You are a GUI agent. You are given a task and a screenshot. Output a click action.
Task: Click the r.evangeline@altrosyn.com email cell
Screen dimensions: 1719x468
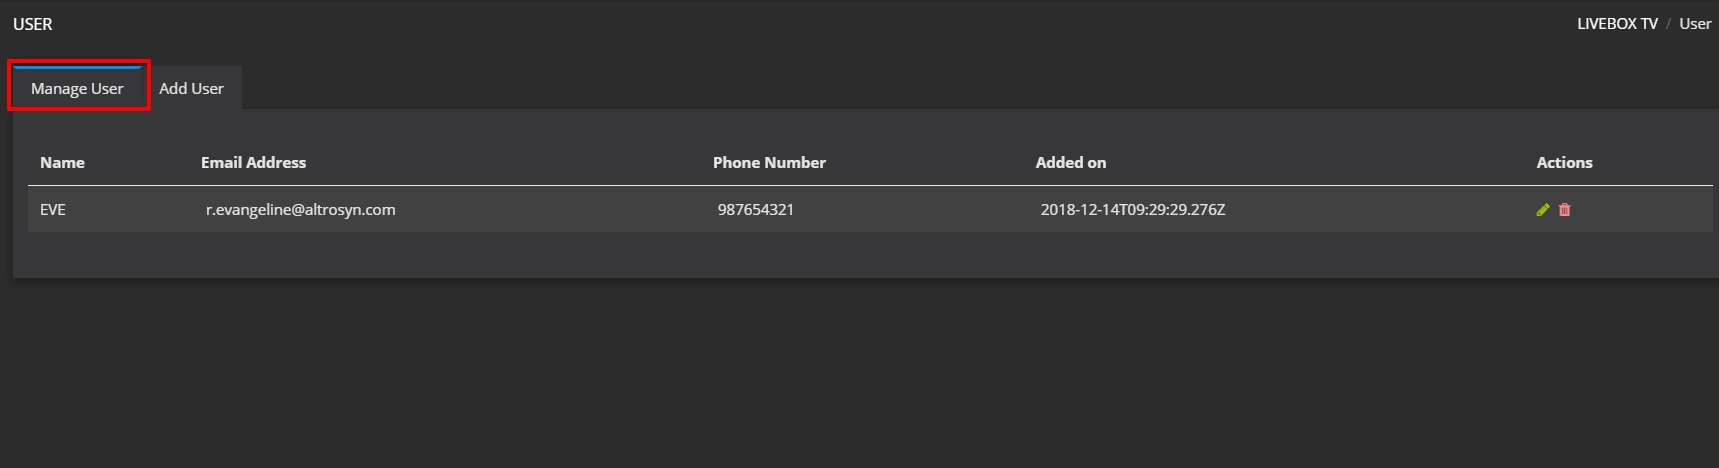click(x=300, y=210)
